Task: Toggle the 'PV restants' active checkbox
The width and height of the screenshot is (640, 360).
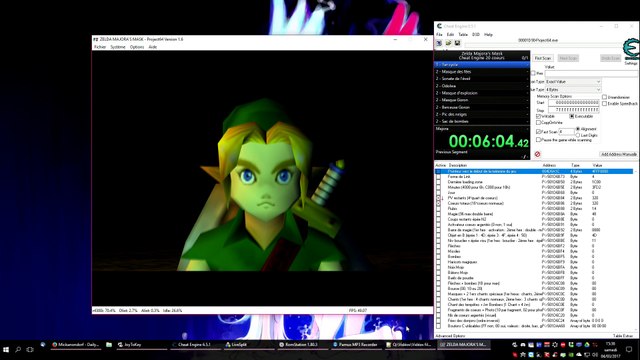Action: tap(439, 198)
